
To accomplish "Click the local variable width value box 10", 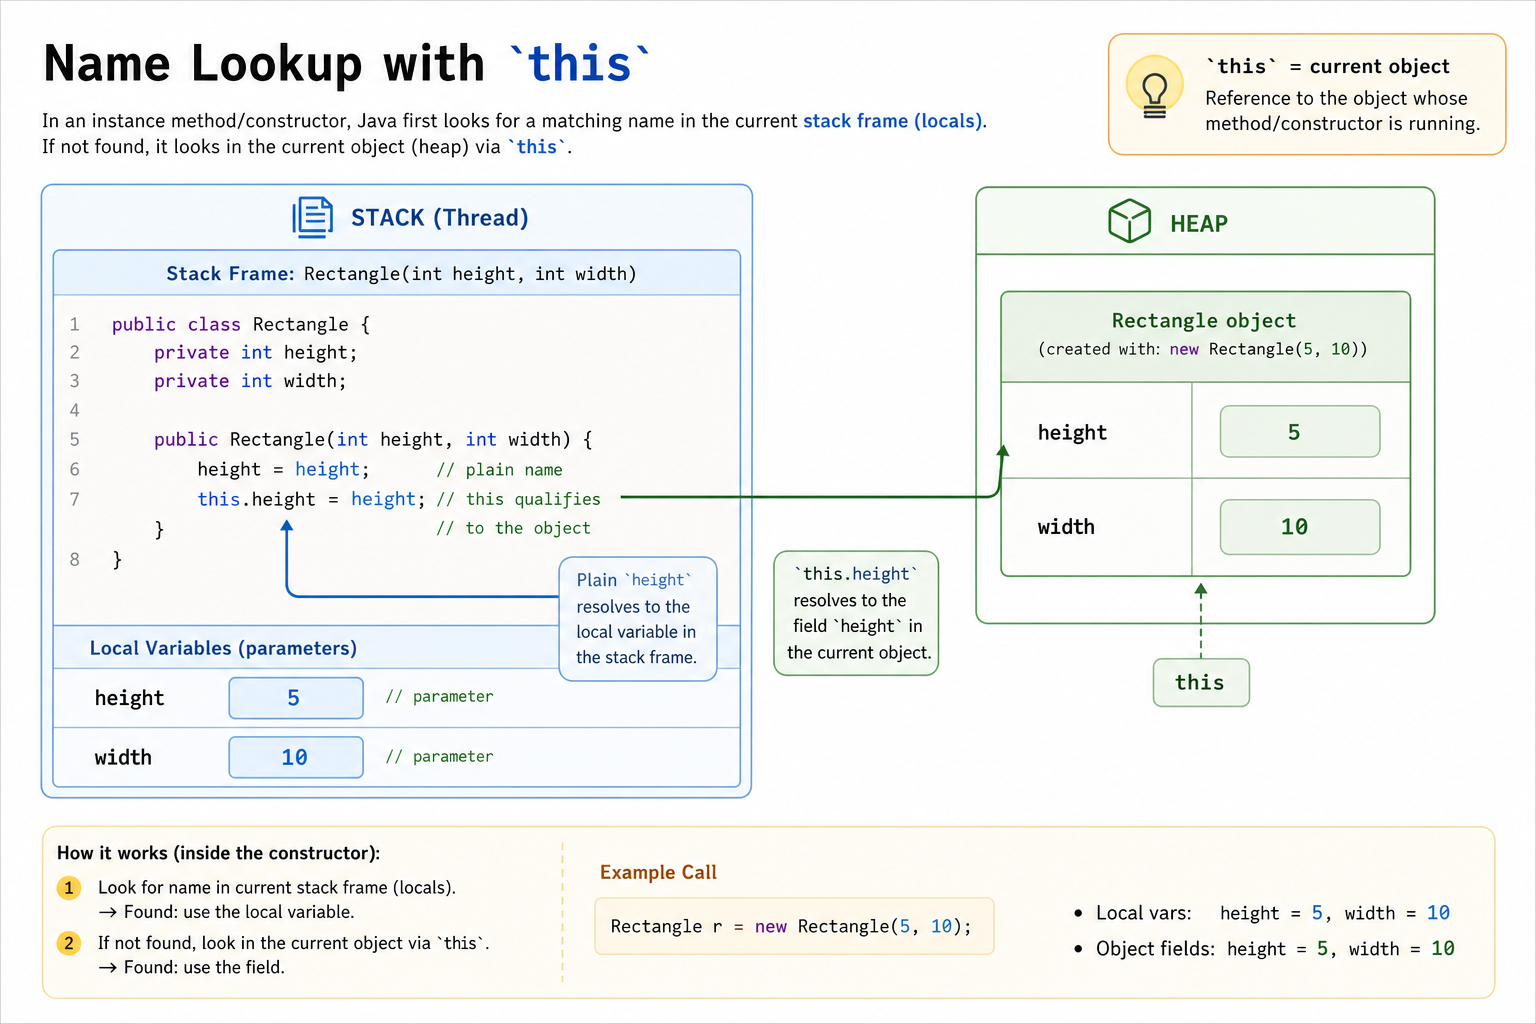I will (296, 757).
